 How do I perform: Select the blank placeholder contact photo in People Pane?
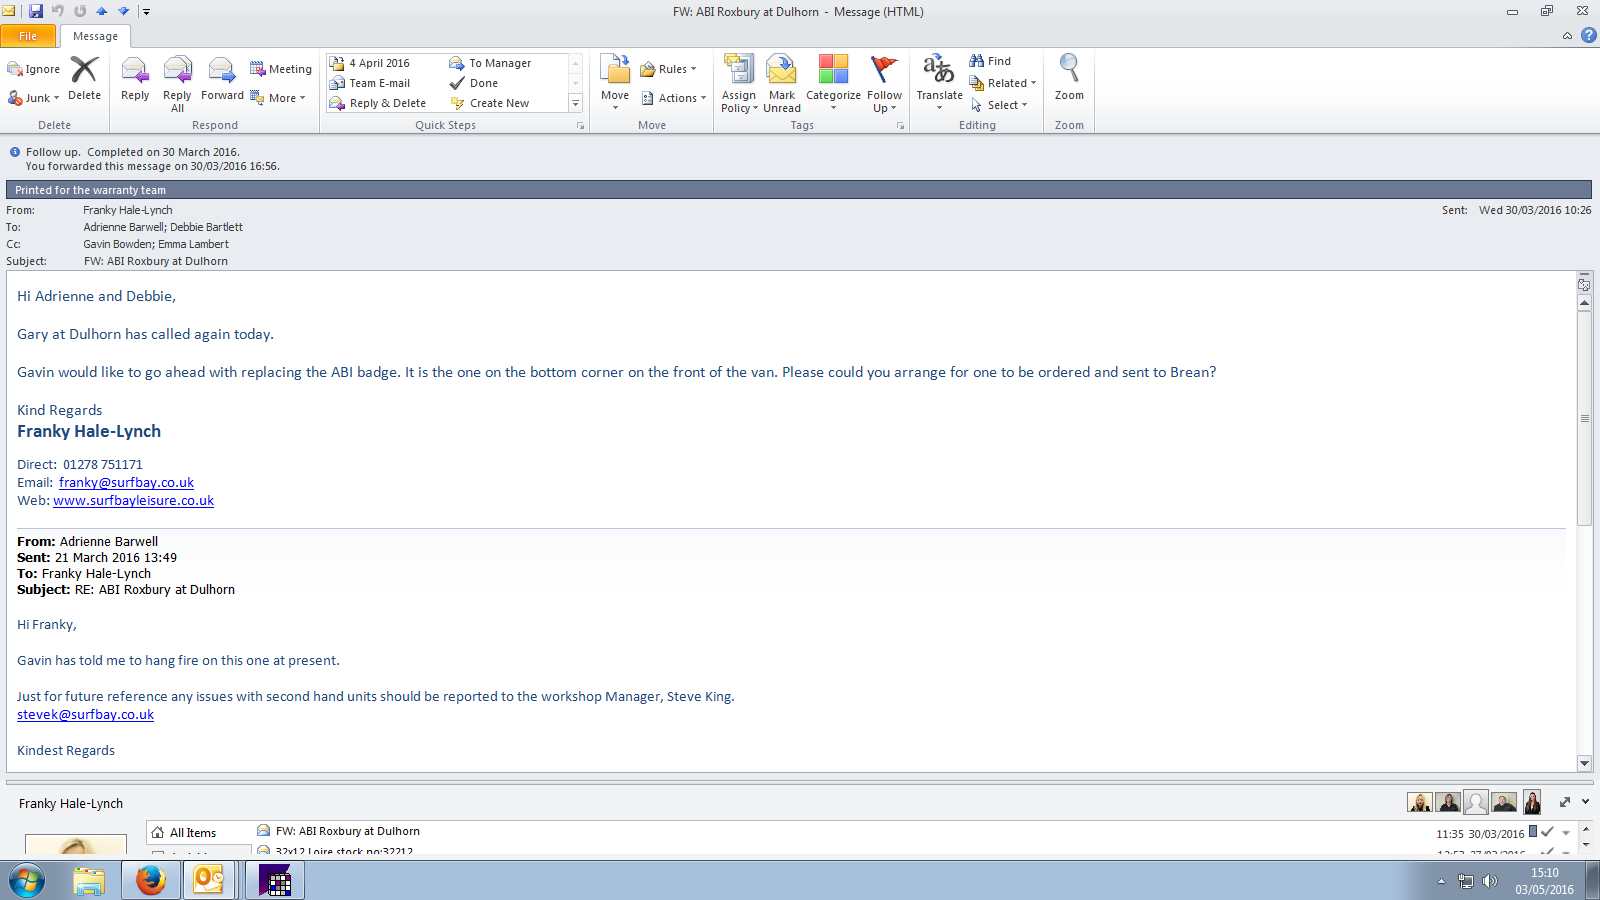coord(1475,802)
